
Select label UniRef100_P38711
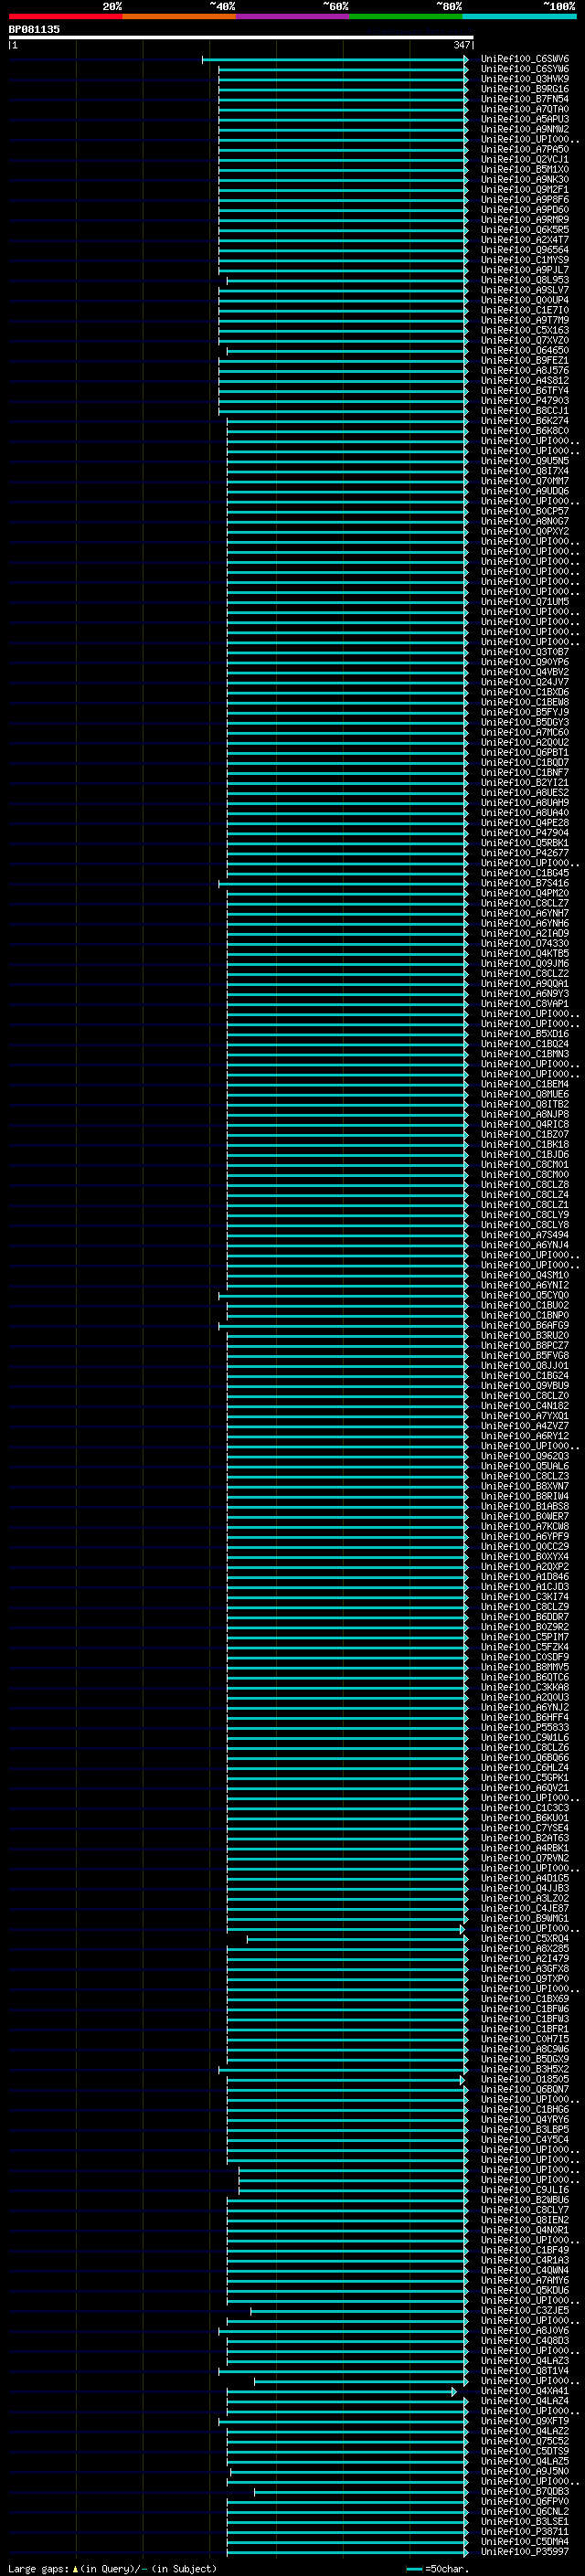524,2531
